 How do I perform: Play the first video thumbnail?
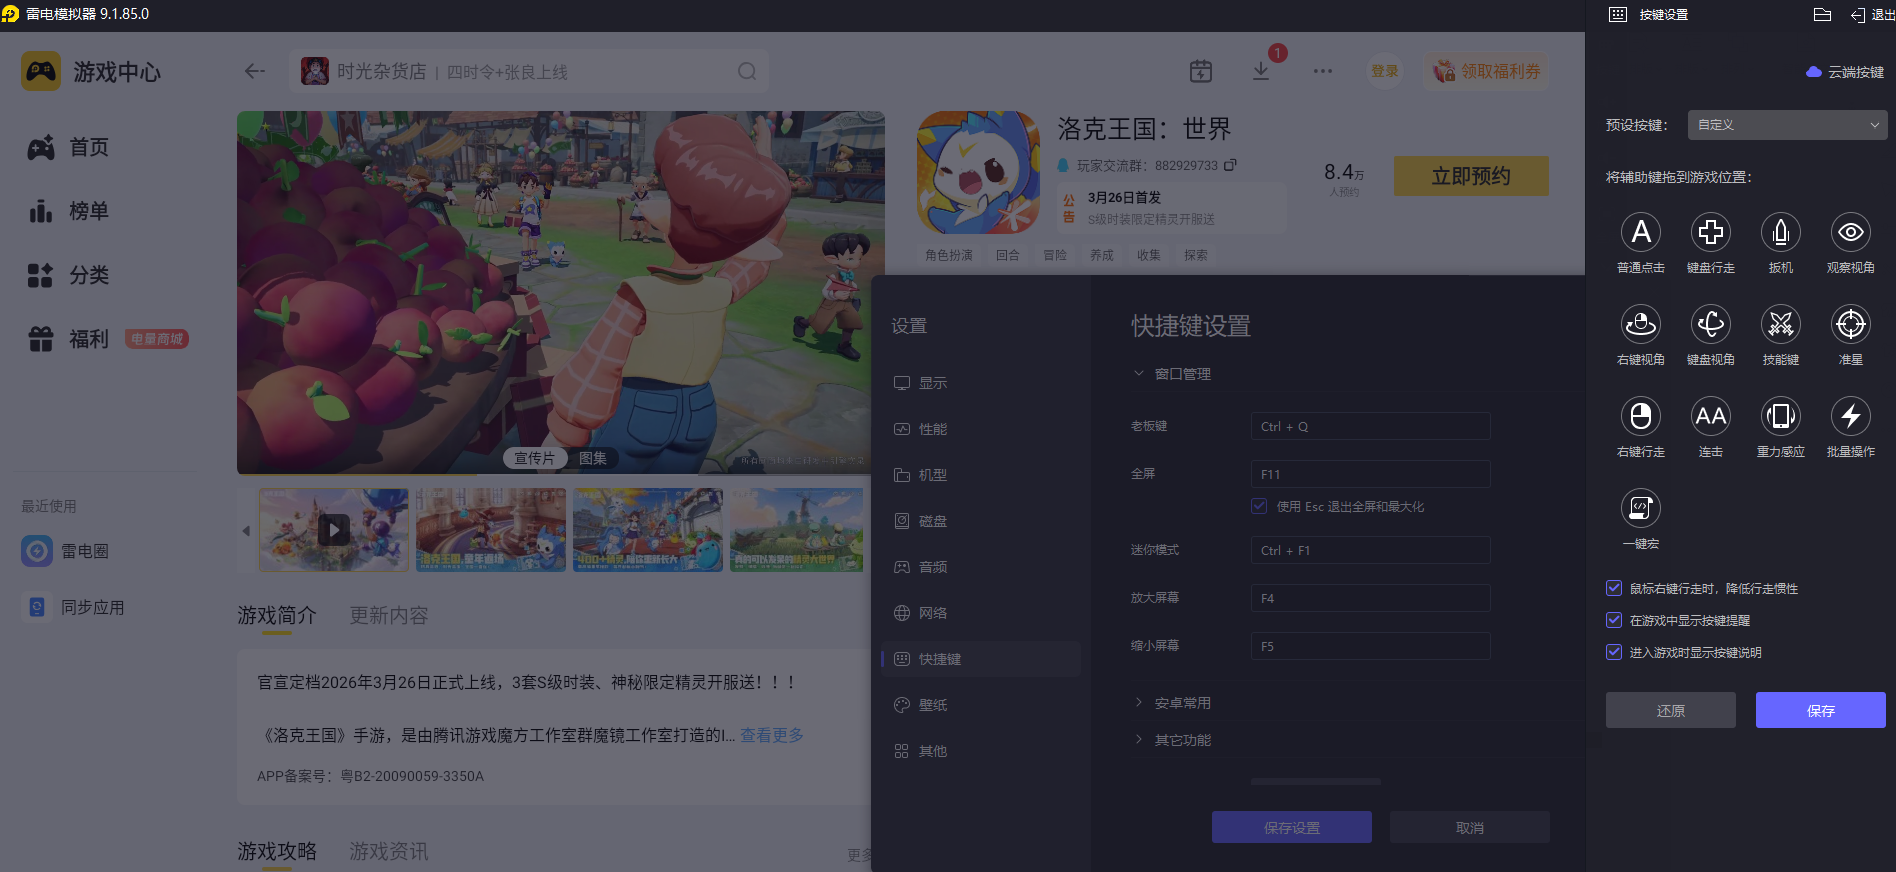click(334, 530)
